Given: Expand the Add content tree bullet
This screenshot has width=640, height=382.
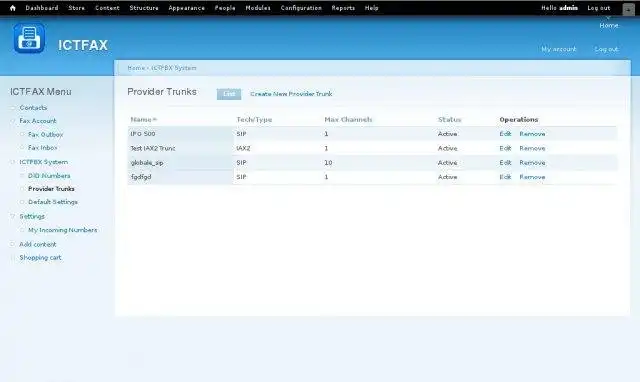Looking at the screenshot, I should click(13, 244).
